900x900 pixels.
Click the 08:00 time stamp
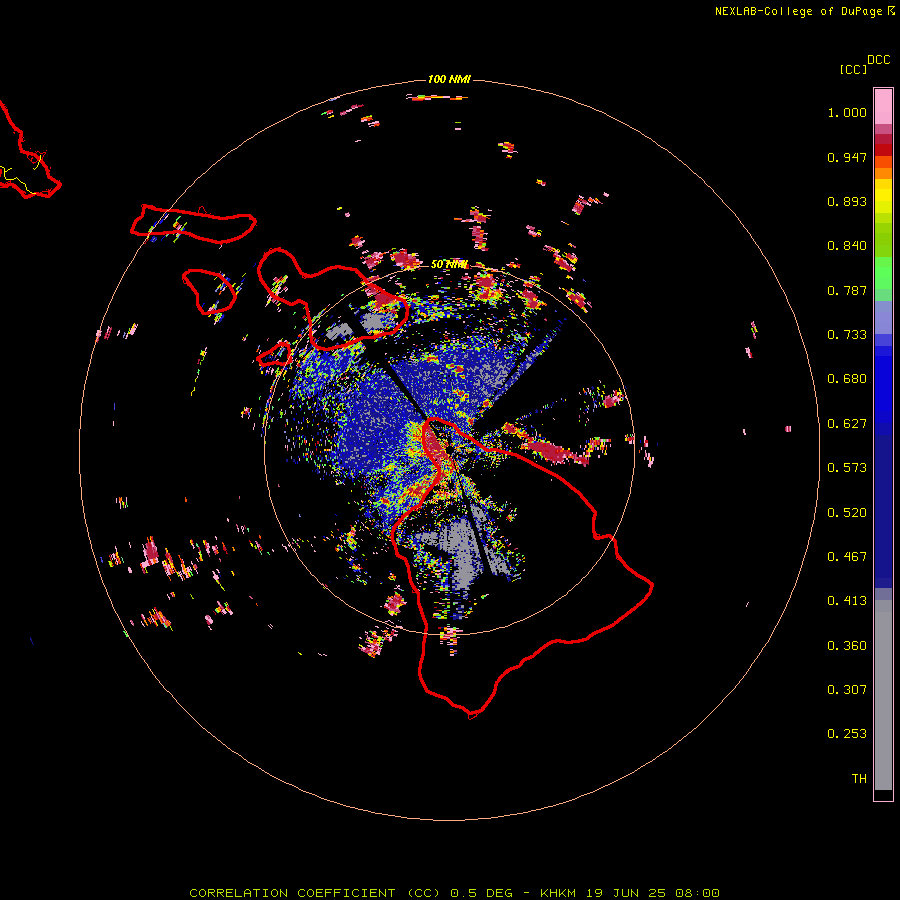coord(697,893)
